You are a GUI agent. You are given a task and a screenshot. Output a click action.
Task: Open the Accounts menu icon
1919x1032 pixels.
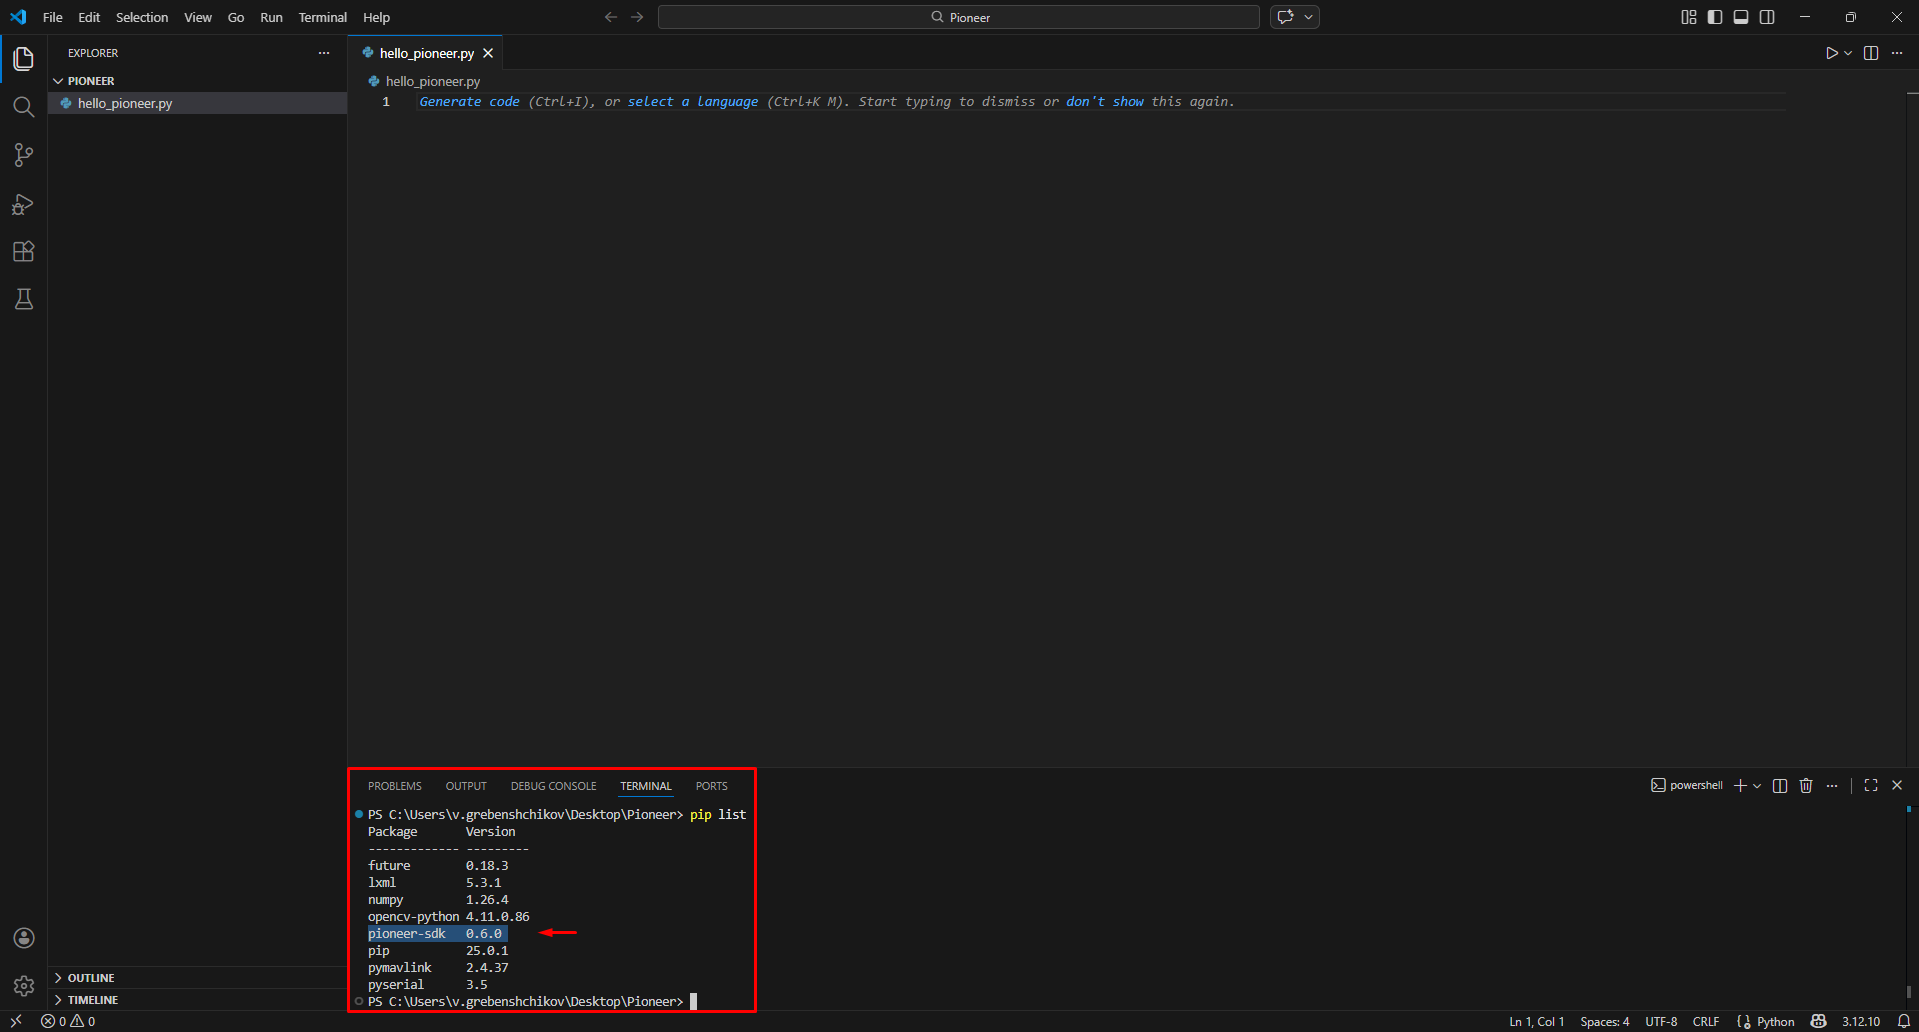pyautogui.click(x=24, y=938)
